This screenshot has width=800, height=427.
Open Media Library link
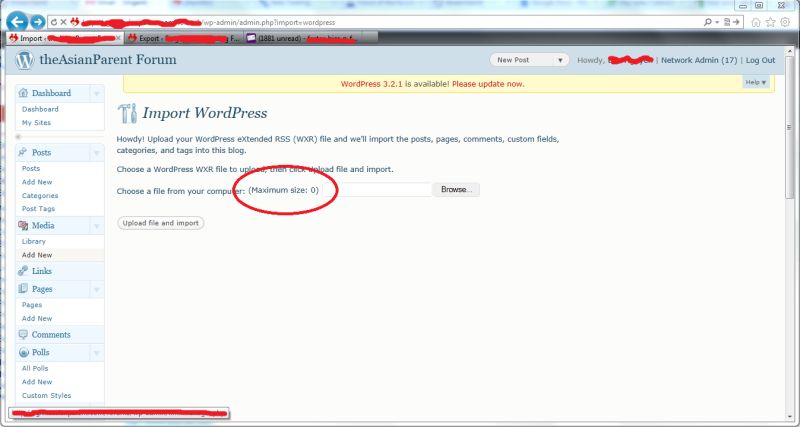tap(34, 241)
